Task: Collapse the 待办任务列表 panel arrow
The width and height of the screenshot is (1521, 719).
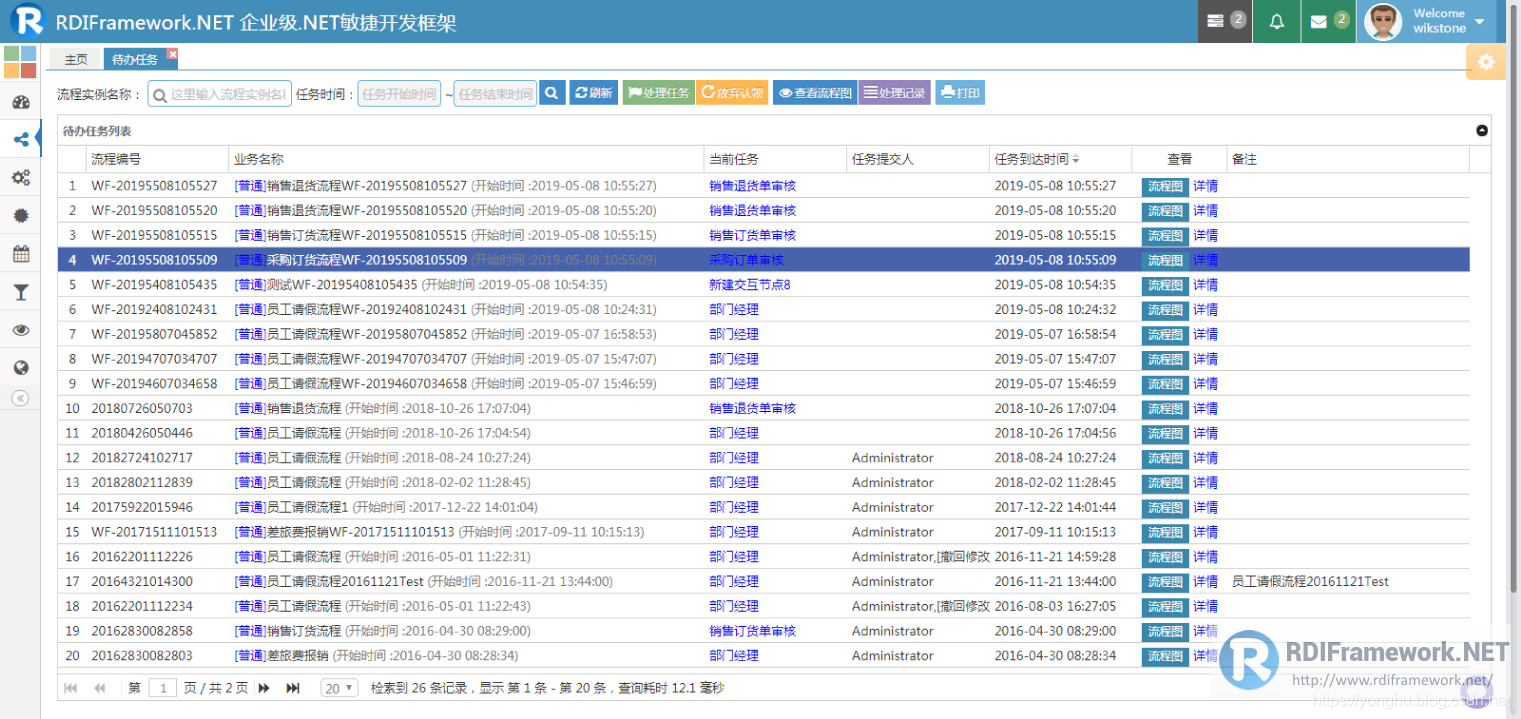Action: (1482, 130)
